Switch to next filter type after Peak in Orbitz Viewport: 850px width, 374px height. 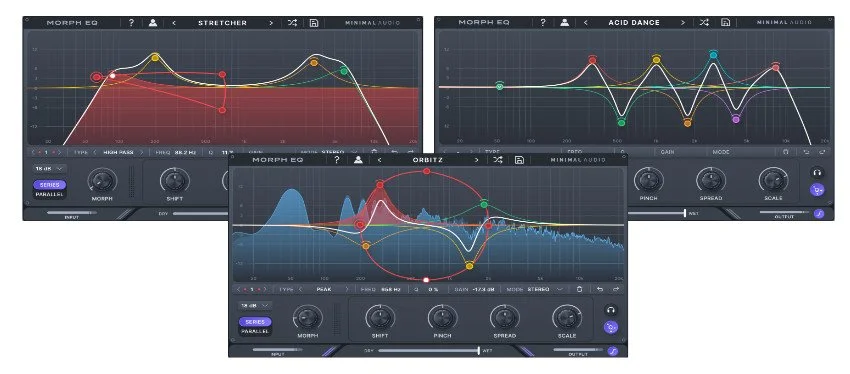(x=347, y=289)
